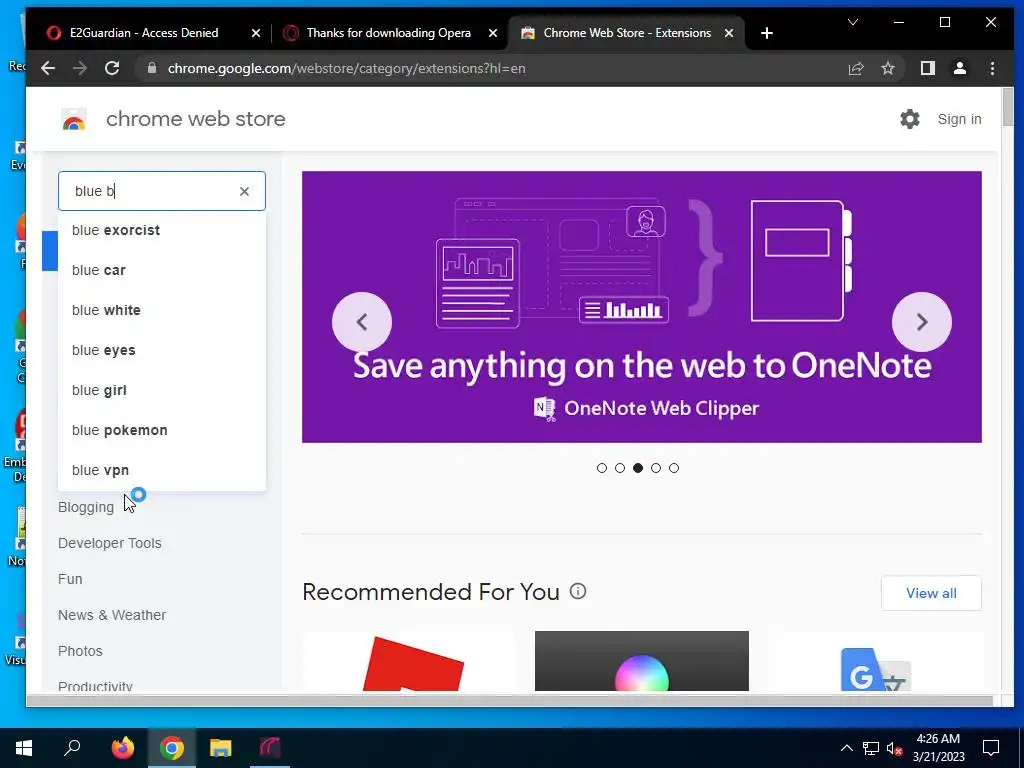The width and height of the screenshot is (1024, 768).
Task: Bookmark this page with the star
Action: coord(888,68)
